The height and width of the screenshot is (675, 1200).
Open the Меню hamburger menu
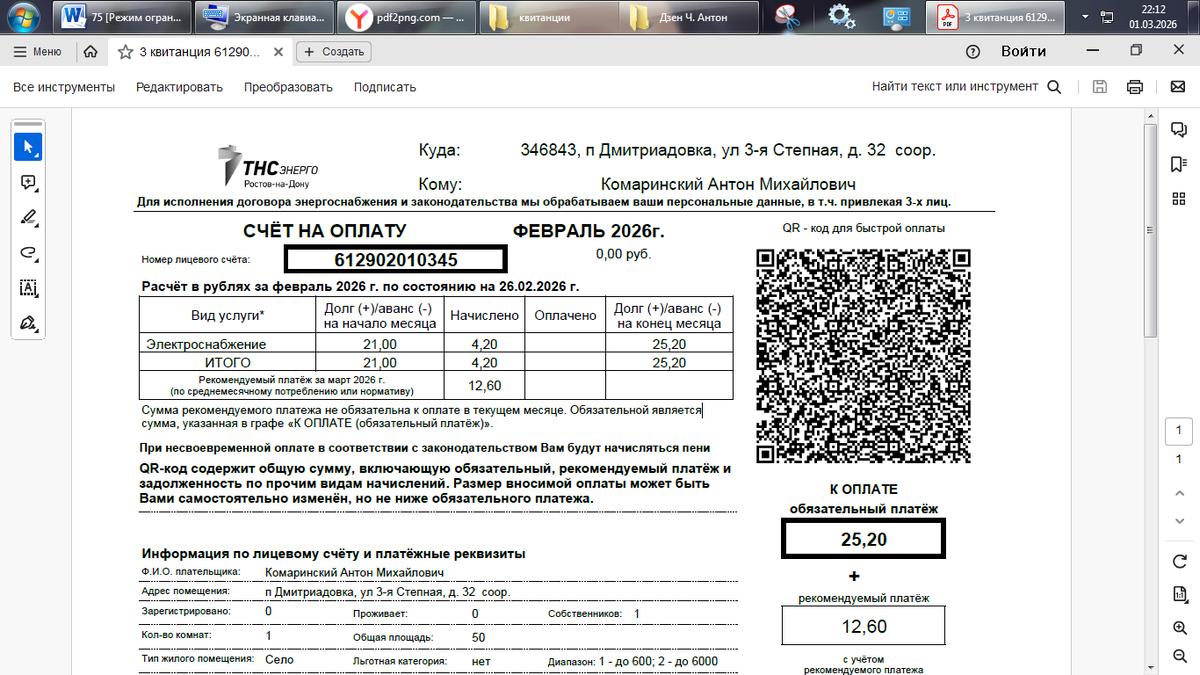(x=37, y=51)
